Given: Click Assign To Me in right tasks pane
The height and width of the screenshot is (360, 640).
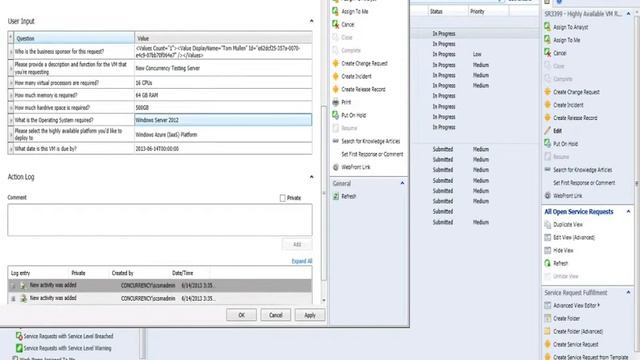Looking at the screenshot, I should coord(567,40).
